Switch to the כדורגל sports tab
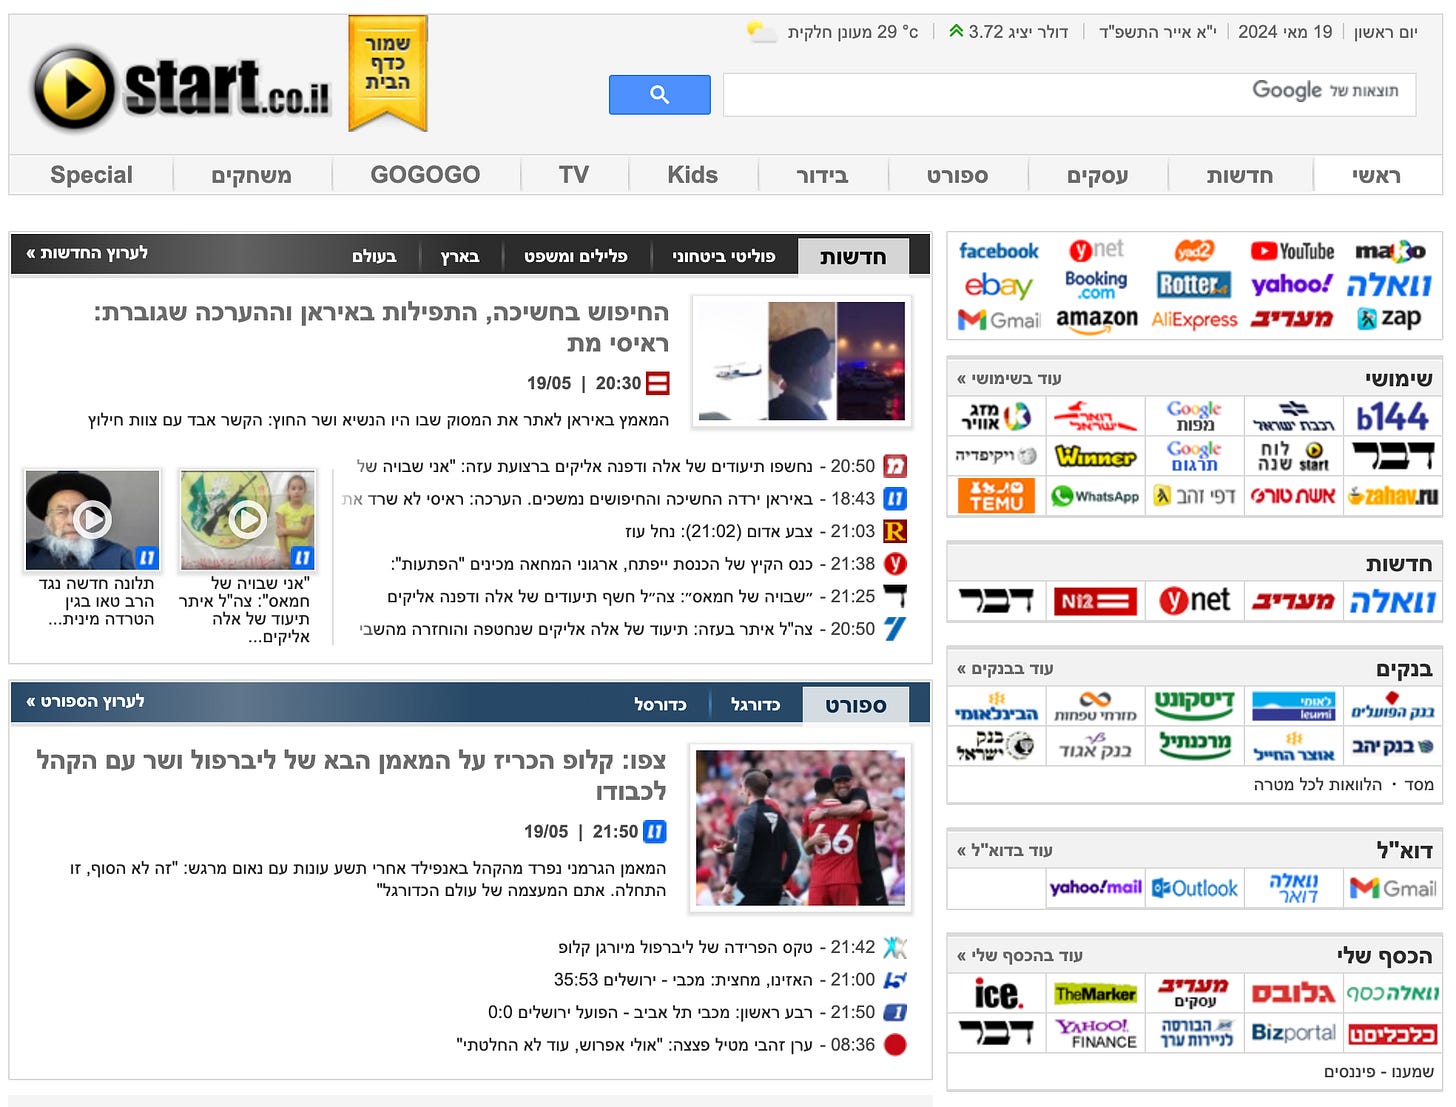This screenshot has height=1107, width=1456. point(755,704)
